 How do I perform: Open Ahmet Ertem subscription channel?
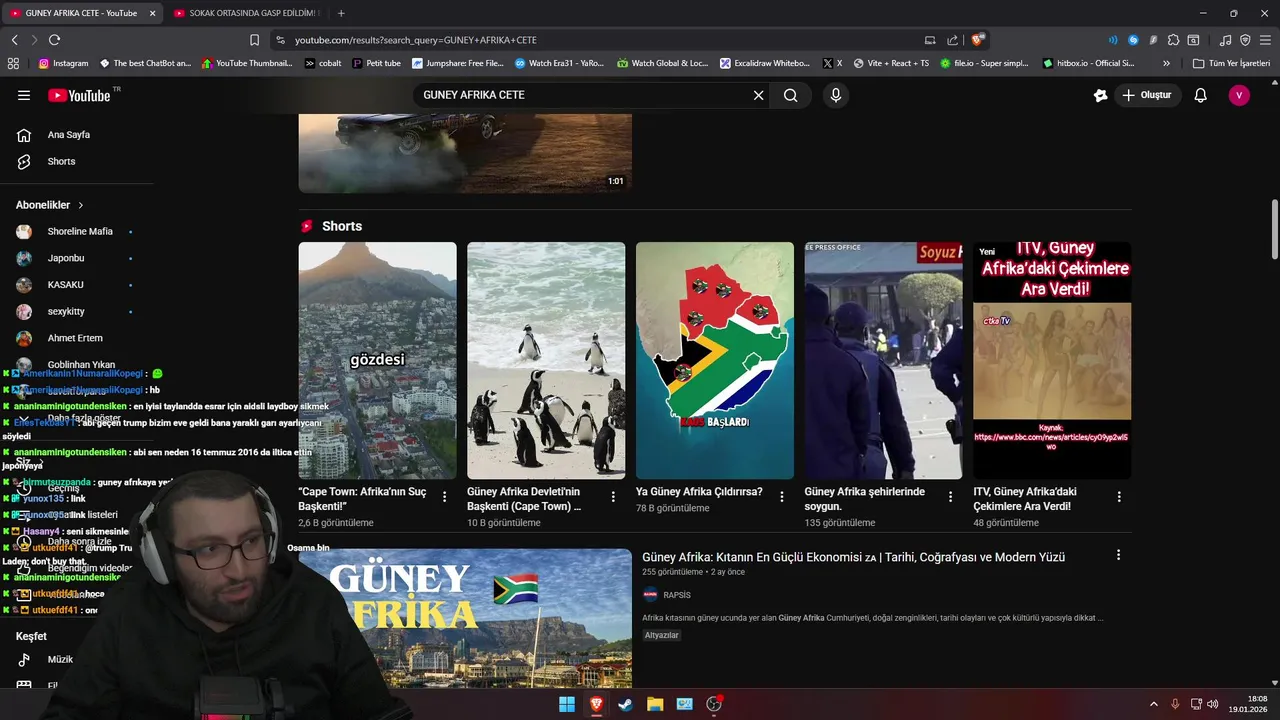[77, 338]
